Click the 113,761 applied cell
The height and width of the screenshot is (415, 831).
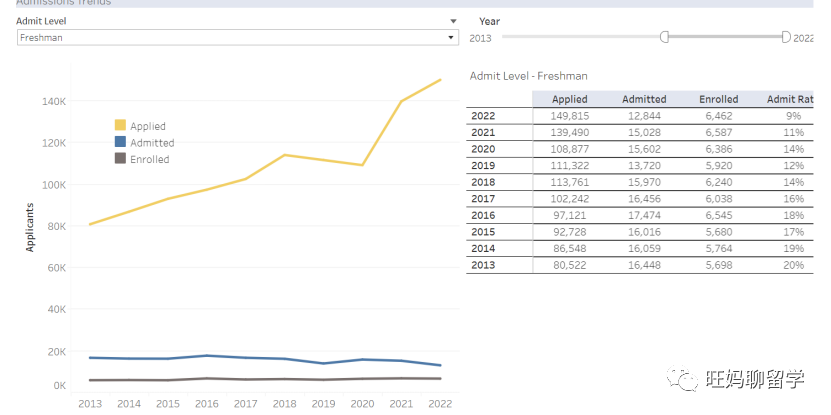pos(570,182)
